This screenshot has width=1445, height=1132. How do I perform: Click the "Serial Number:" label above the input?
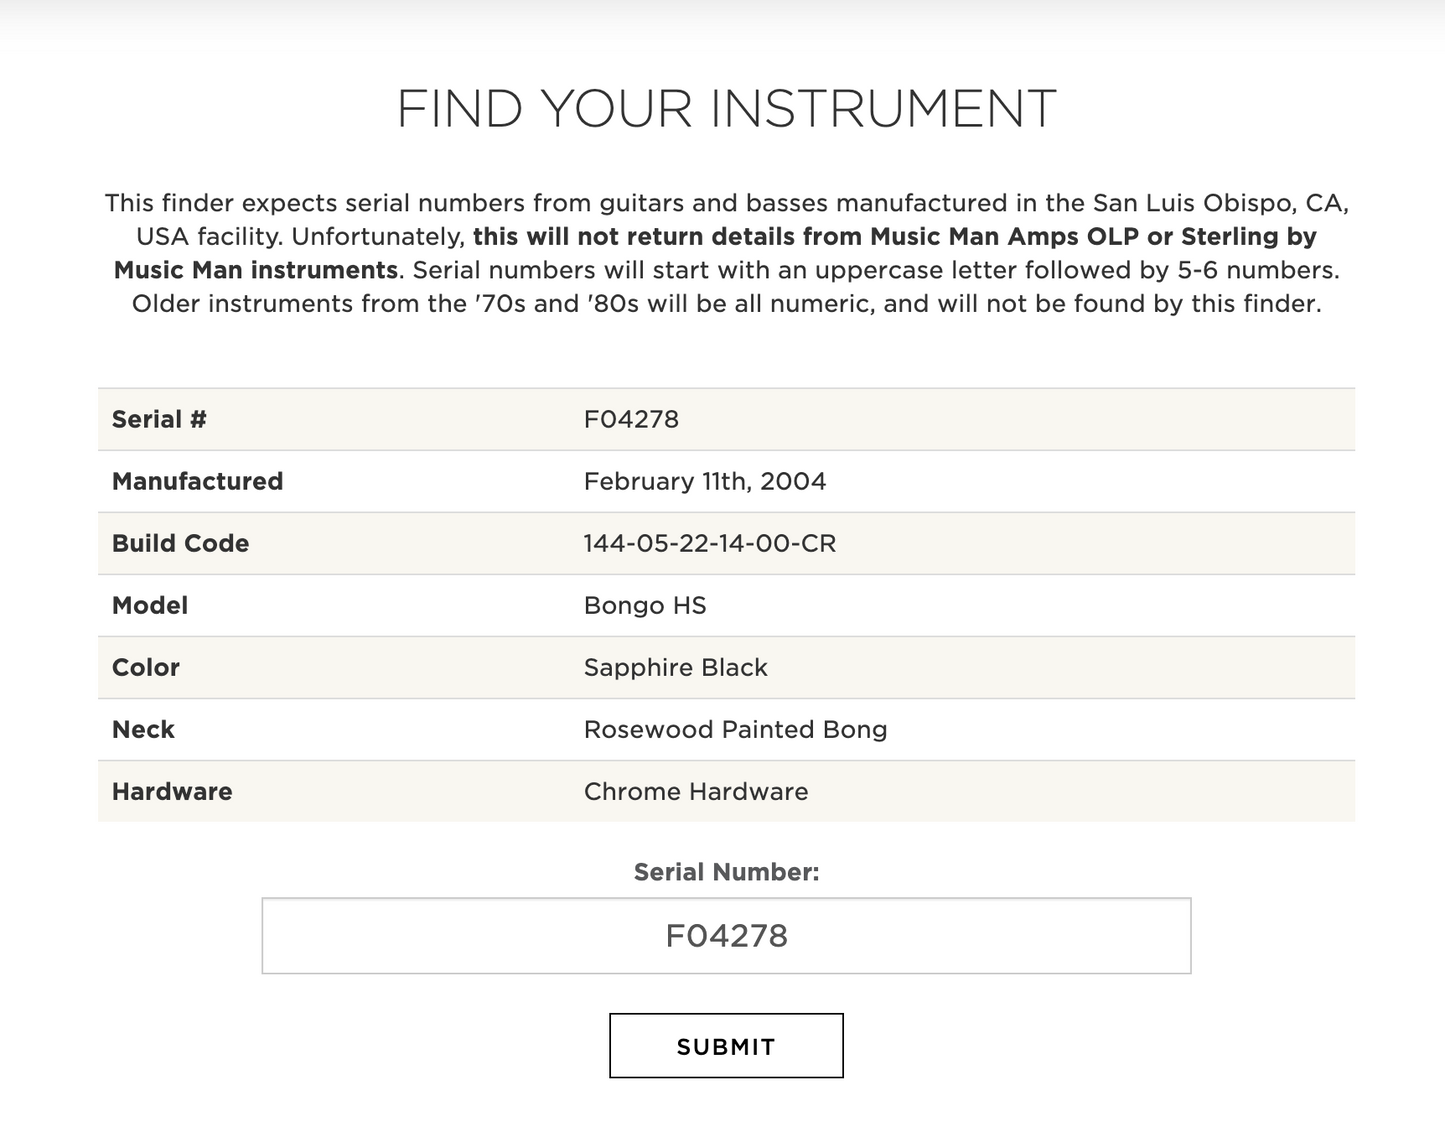click(726, 873)
